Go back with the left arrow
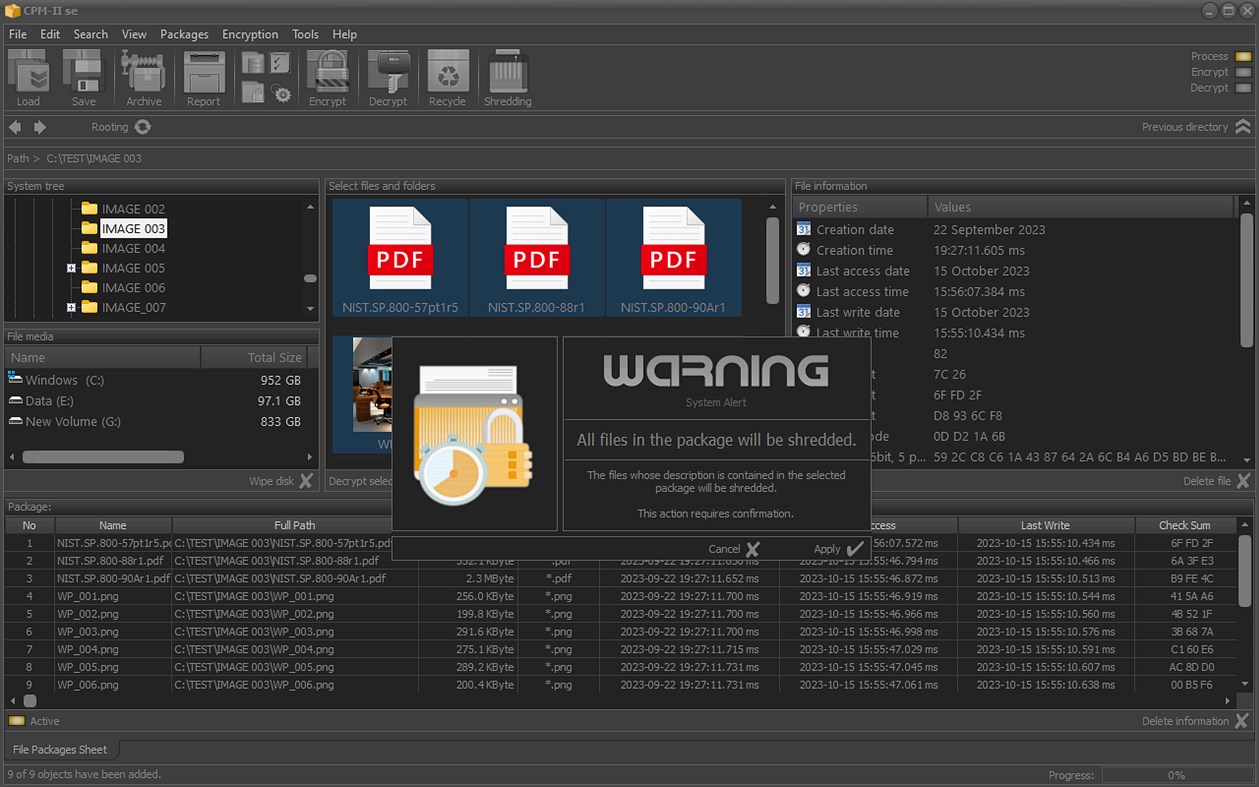 (x=15, y=127)
